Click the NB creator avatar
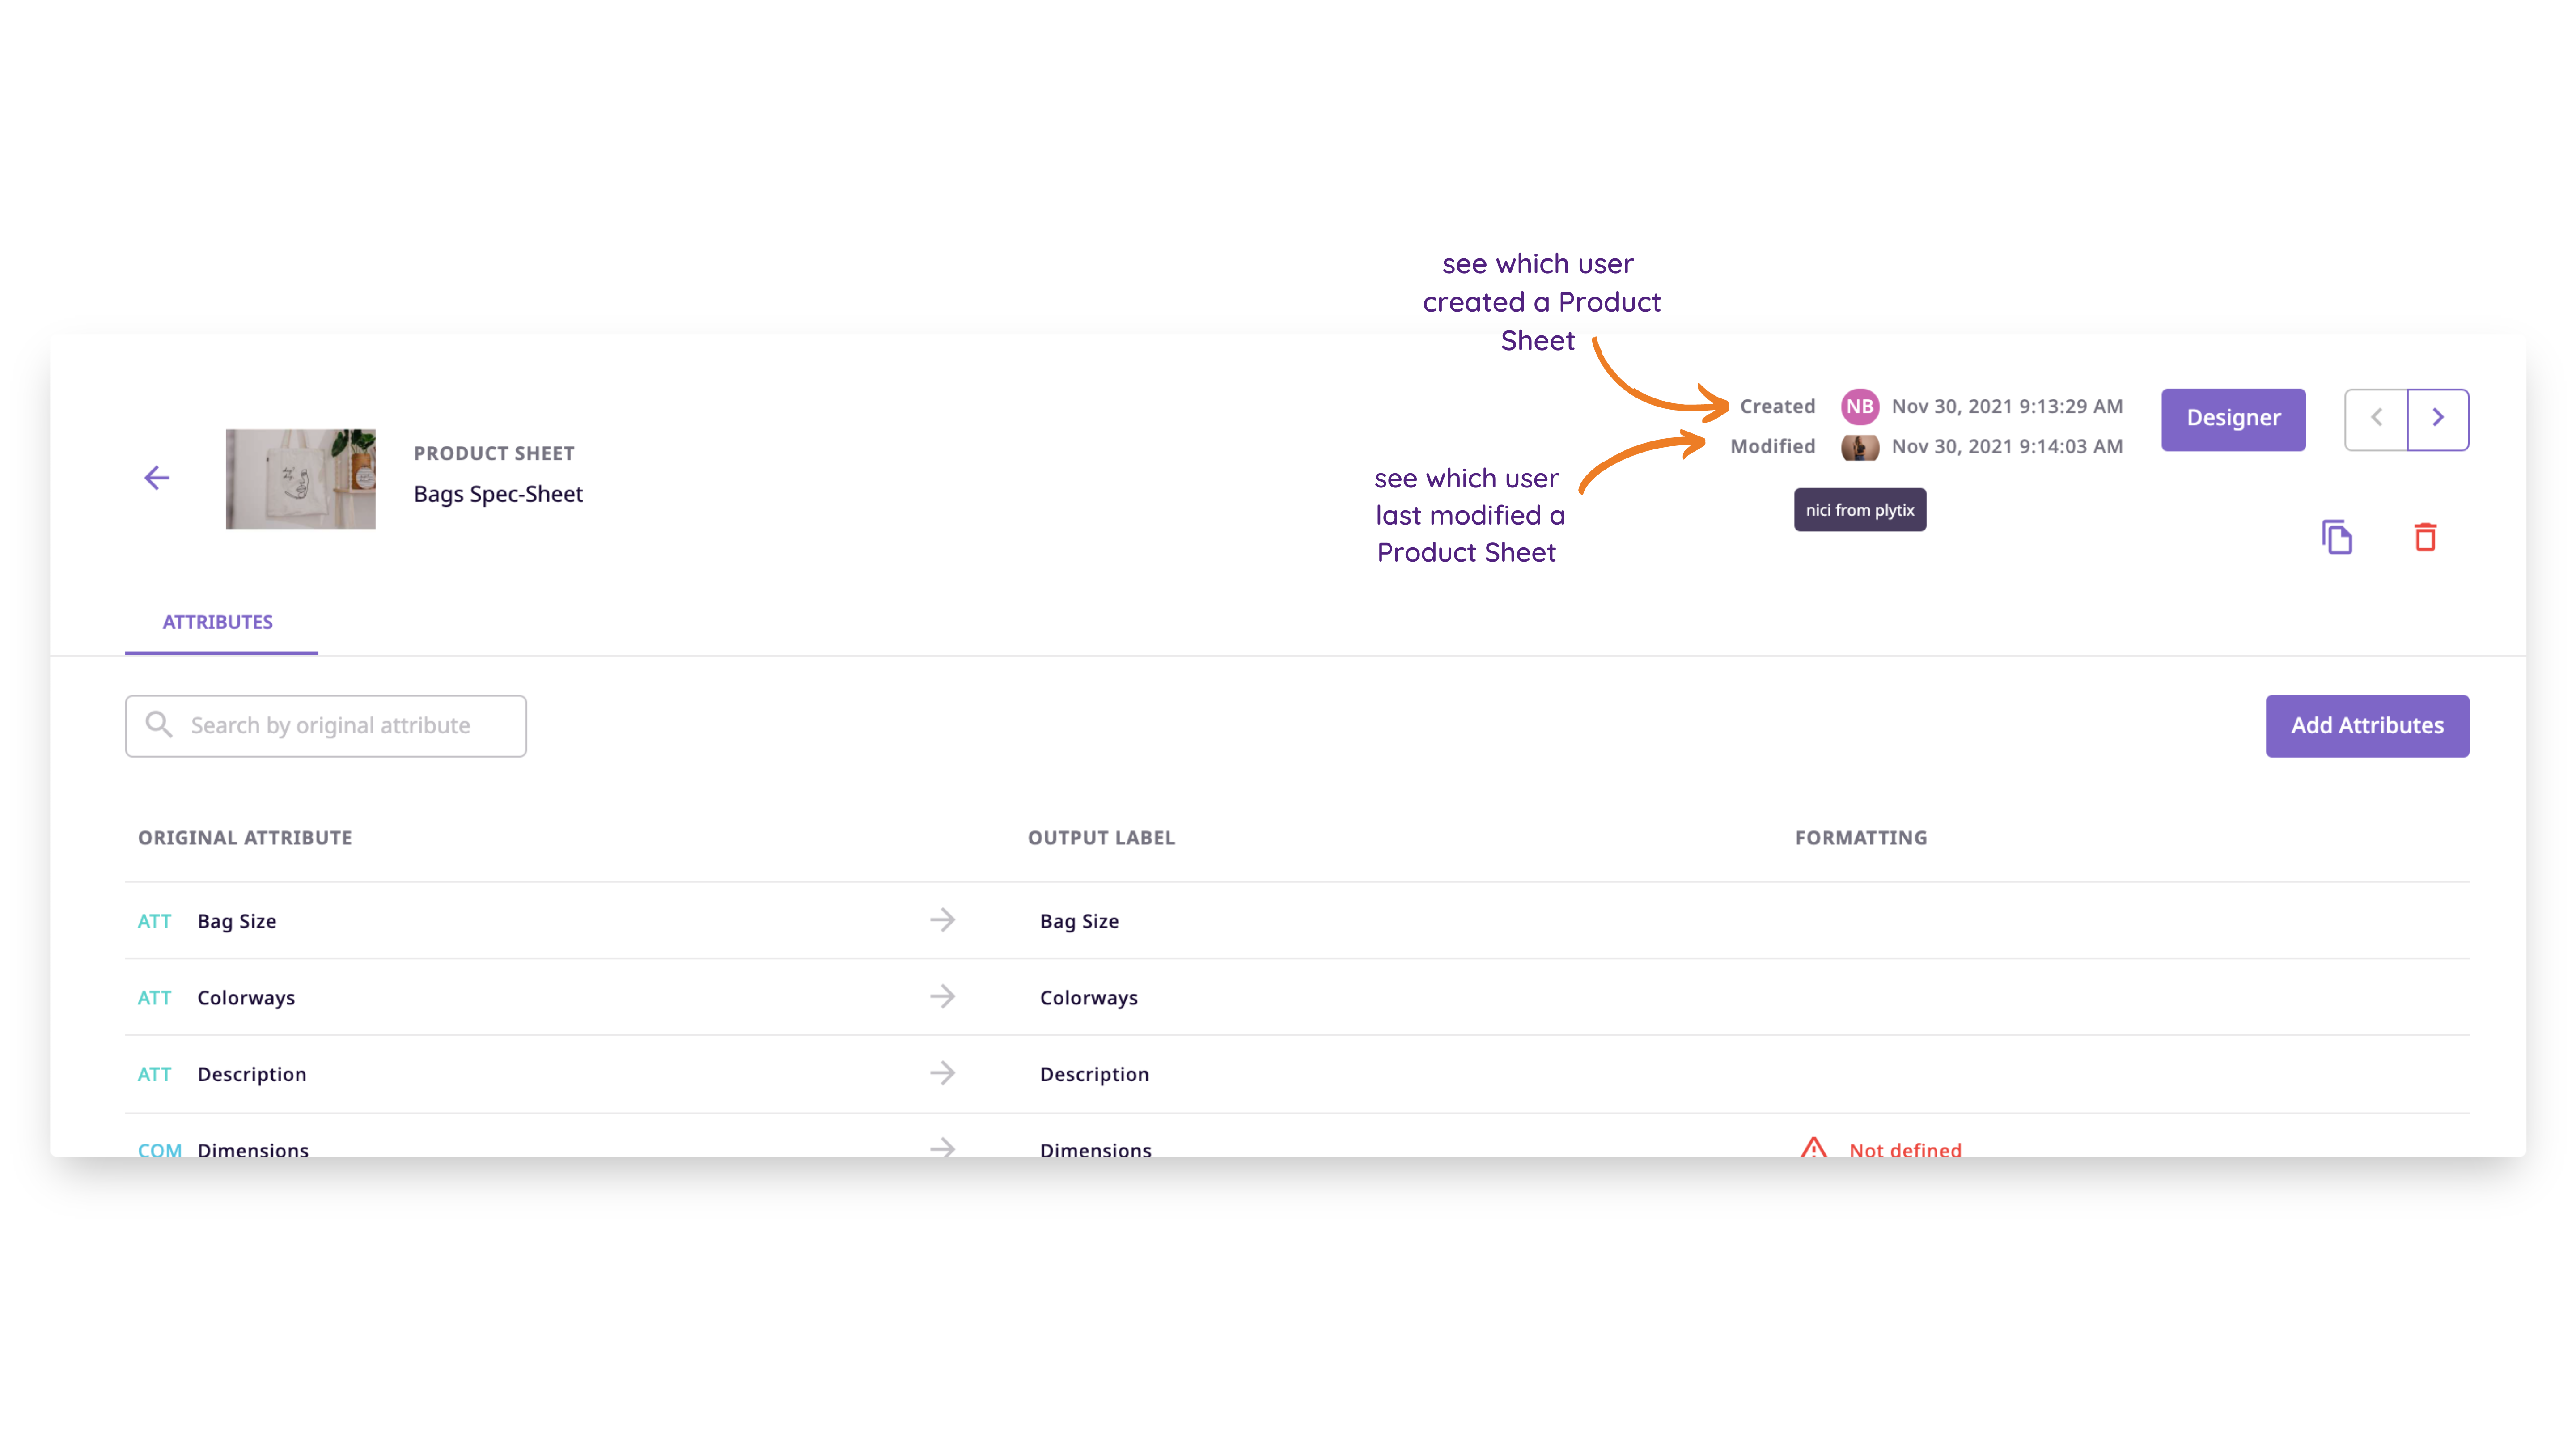Image resolution: width=2576 pixels, height=1449 pixels. click(x=1860, y=407)
